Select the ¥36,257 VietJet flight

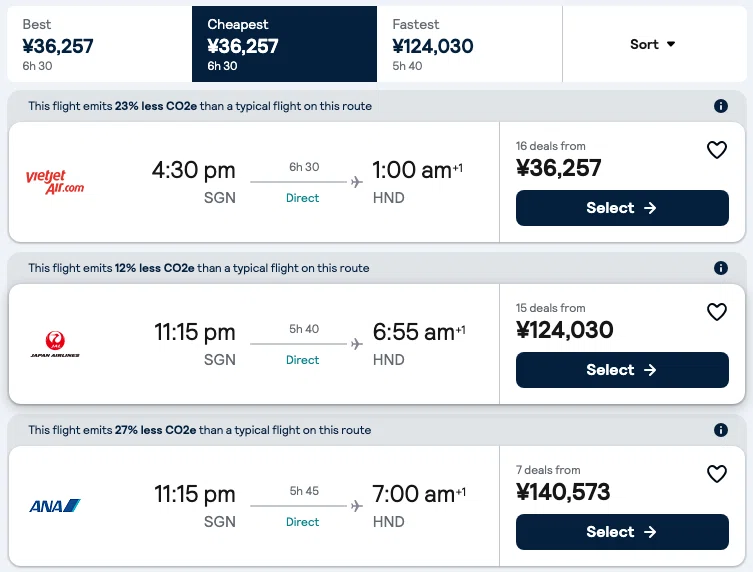click(x=622, y=208)
